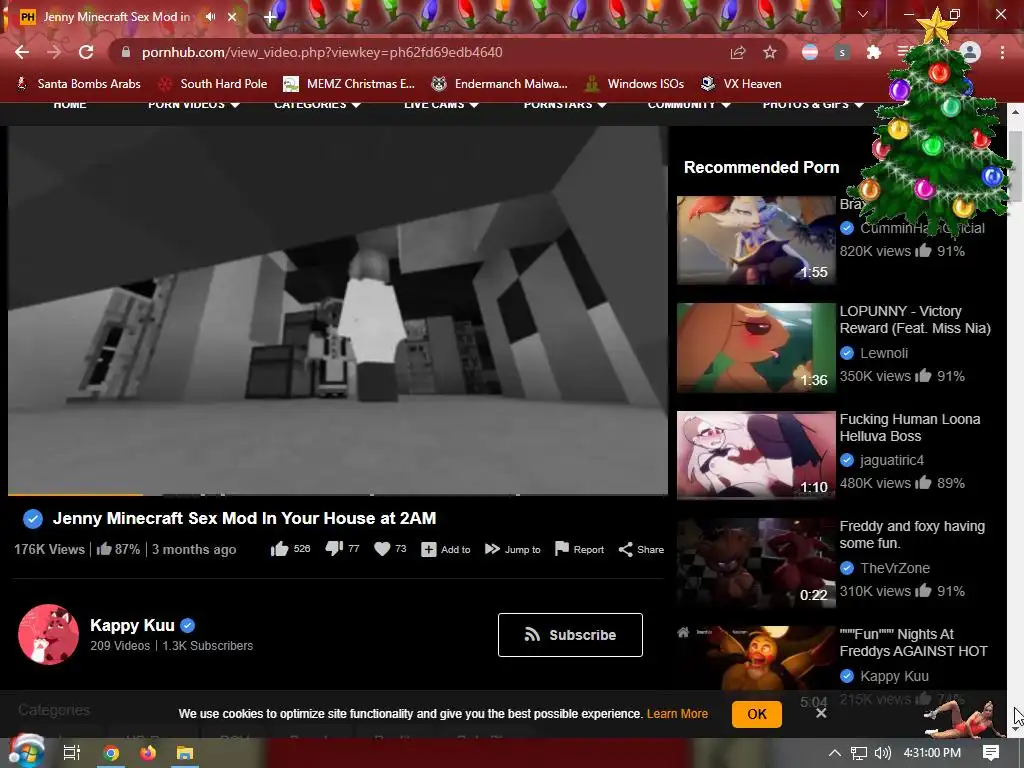1024x768 pixels.
Task: Reload the current page
Action: (86, 52)
